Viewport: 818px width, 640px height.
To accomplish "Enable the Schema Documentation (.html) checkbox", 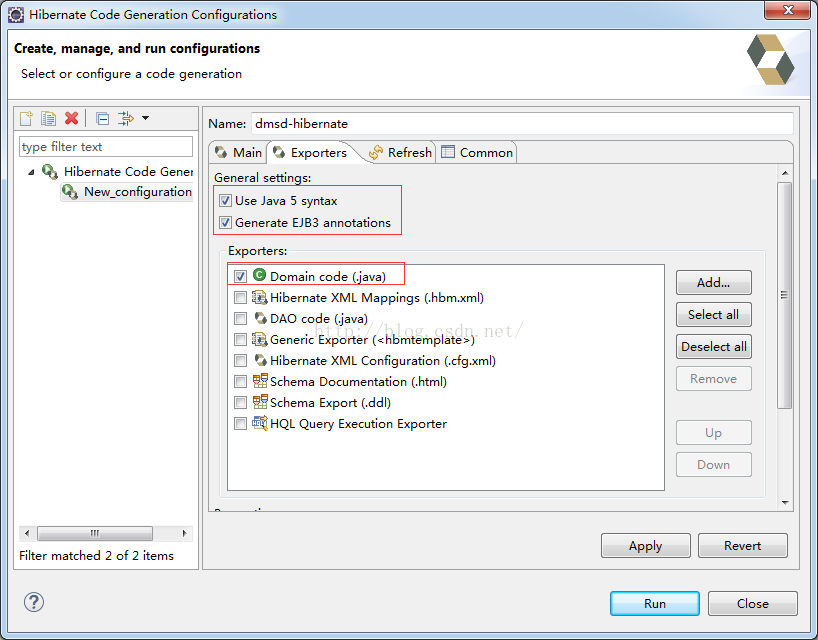I will [240, 381].
